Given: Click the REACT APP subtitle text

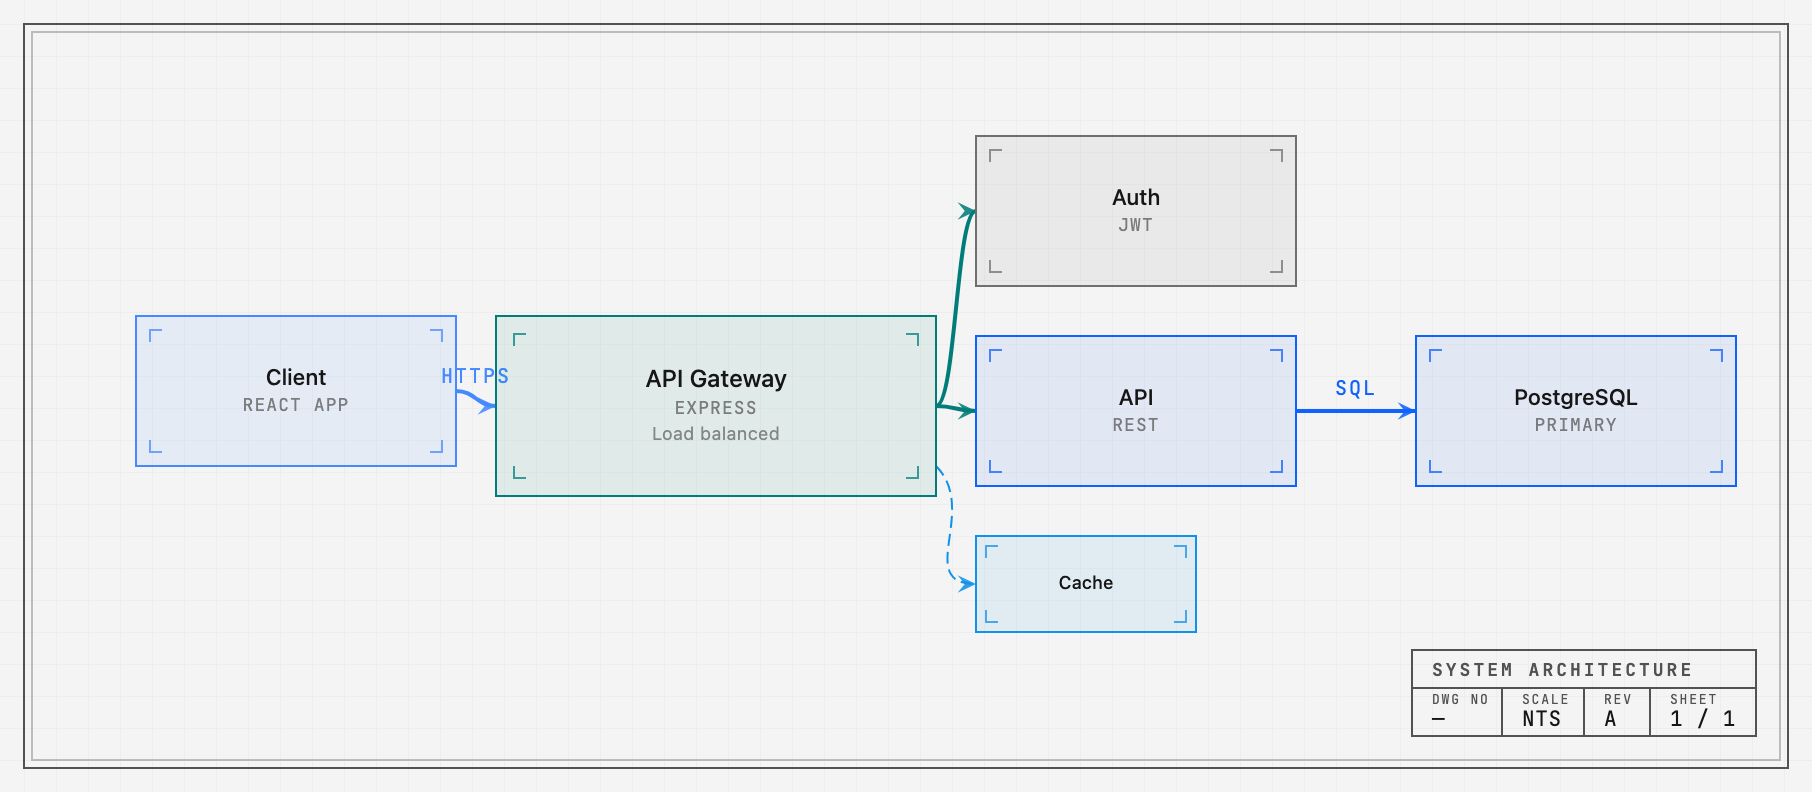Looking at the screenshot, I should coord(296,405).
